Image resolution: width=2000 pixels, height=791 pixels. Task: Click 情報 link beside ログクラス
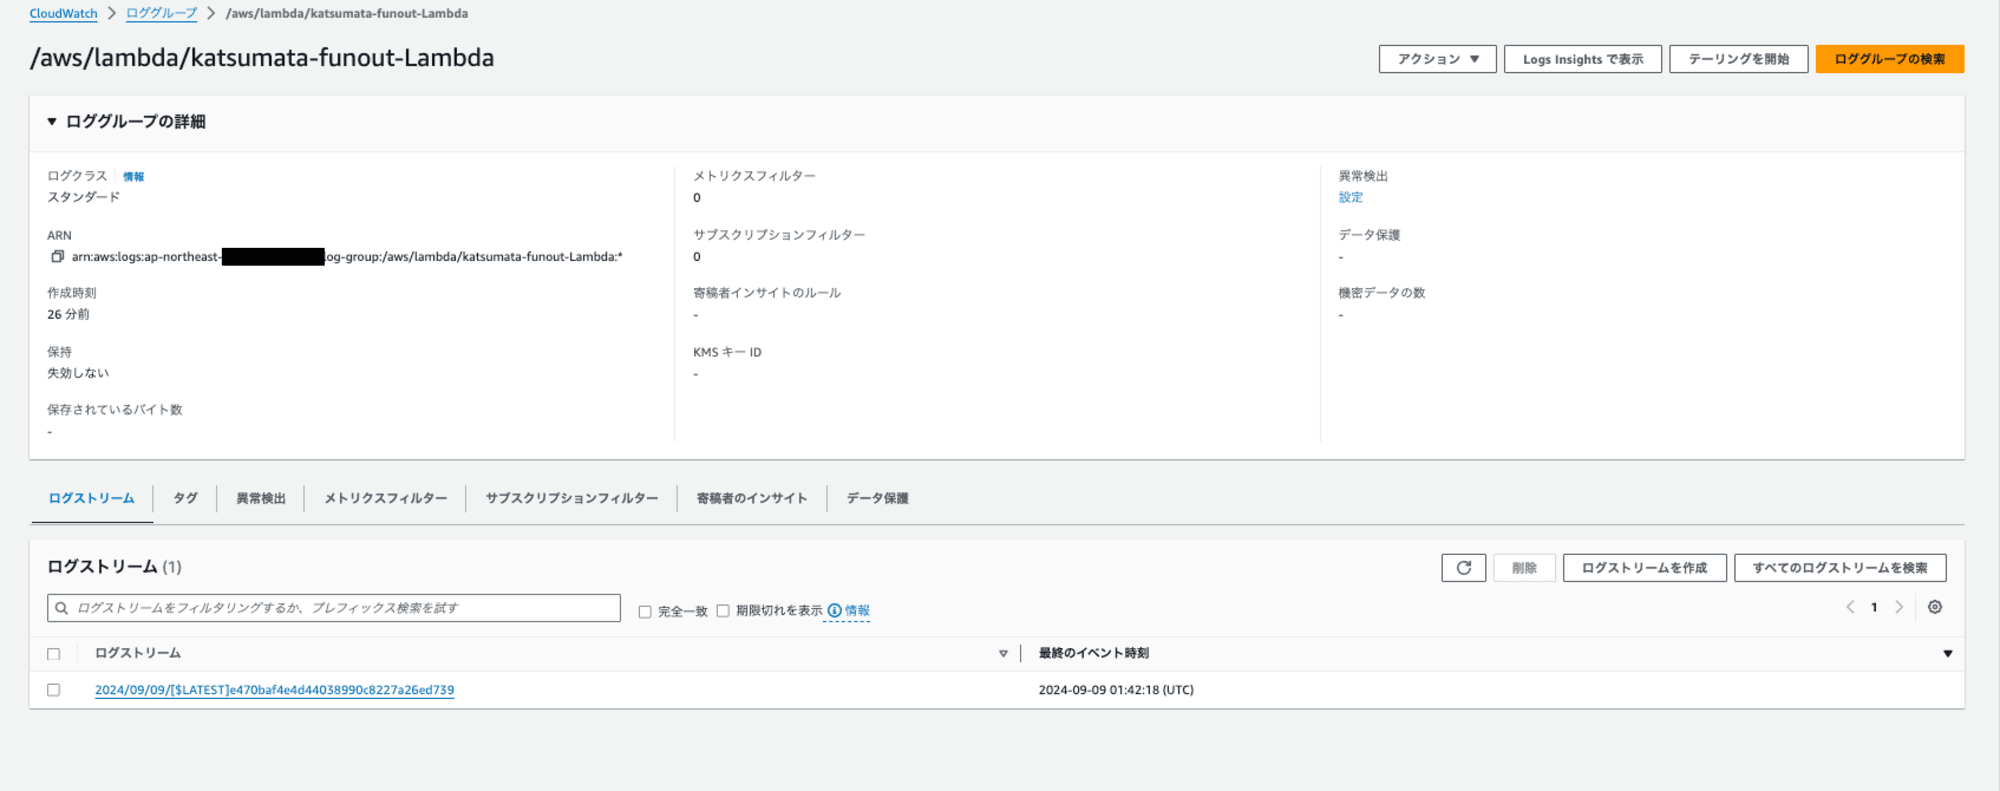tap(133, 177)
